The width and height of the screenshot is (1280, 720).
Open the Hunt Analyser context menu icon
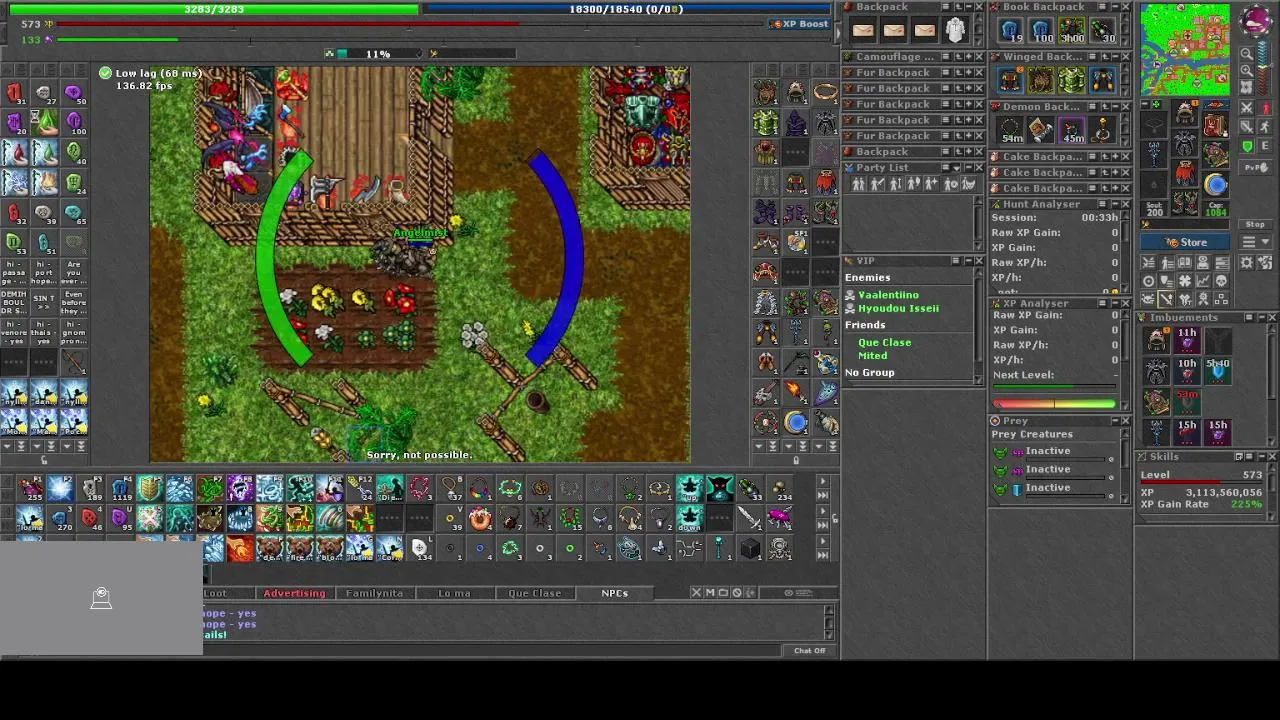pos(1102,204)
